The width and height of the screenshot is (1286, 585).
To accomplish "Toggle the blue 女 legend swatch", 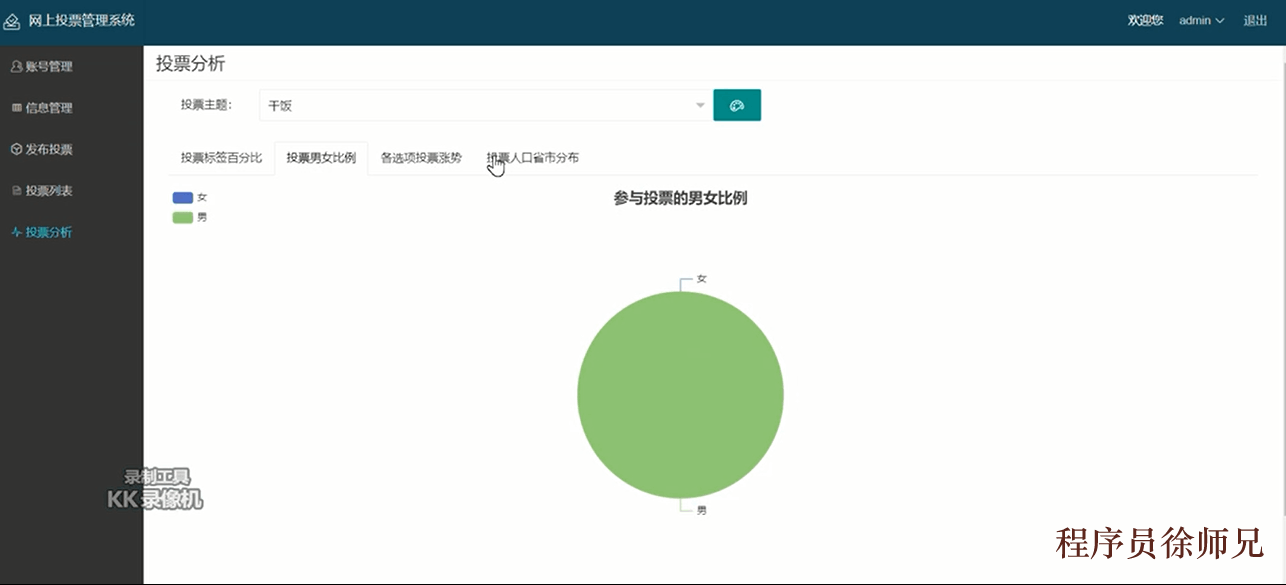I will [x=183, y=198].
